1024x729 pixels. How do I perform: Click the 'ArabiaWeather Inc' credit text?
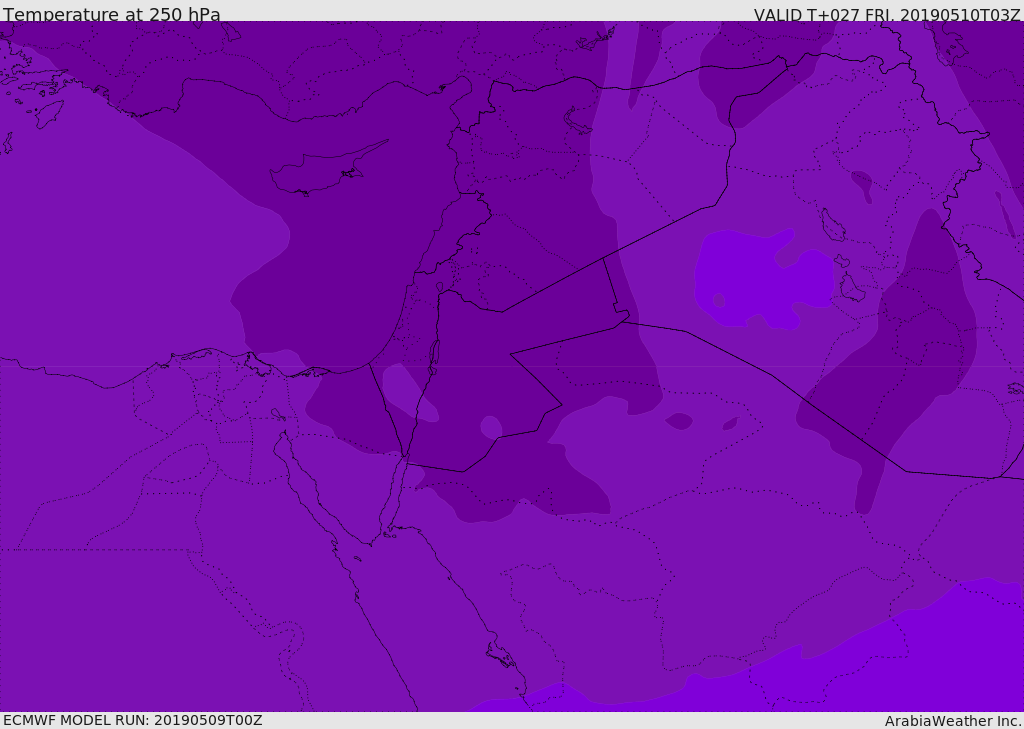click(x=953, y=721)
